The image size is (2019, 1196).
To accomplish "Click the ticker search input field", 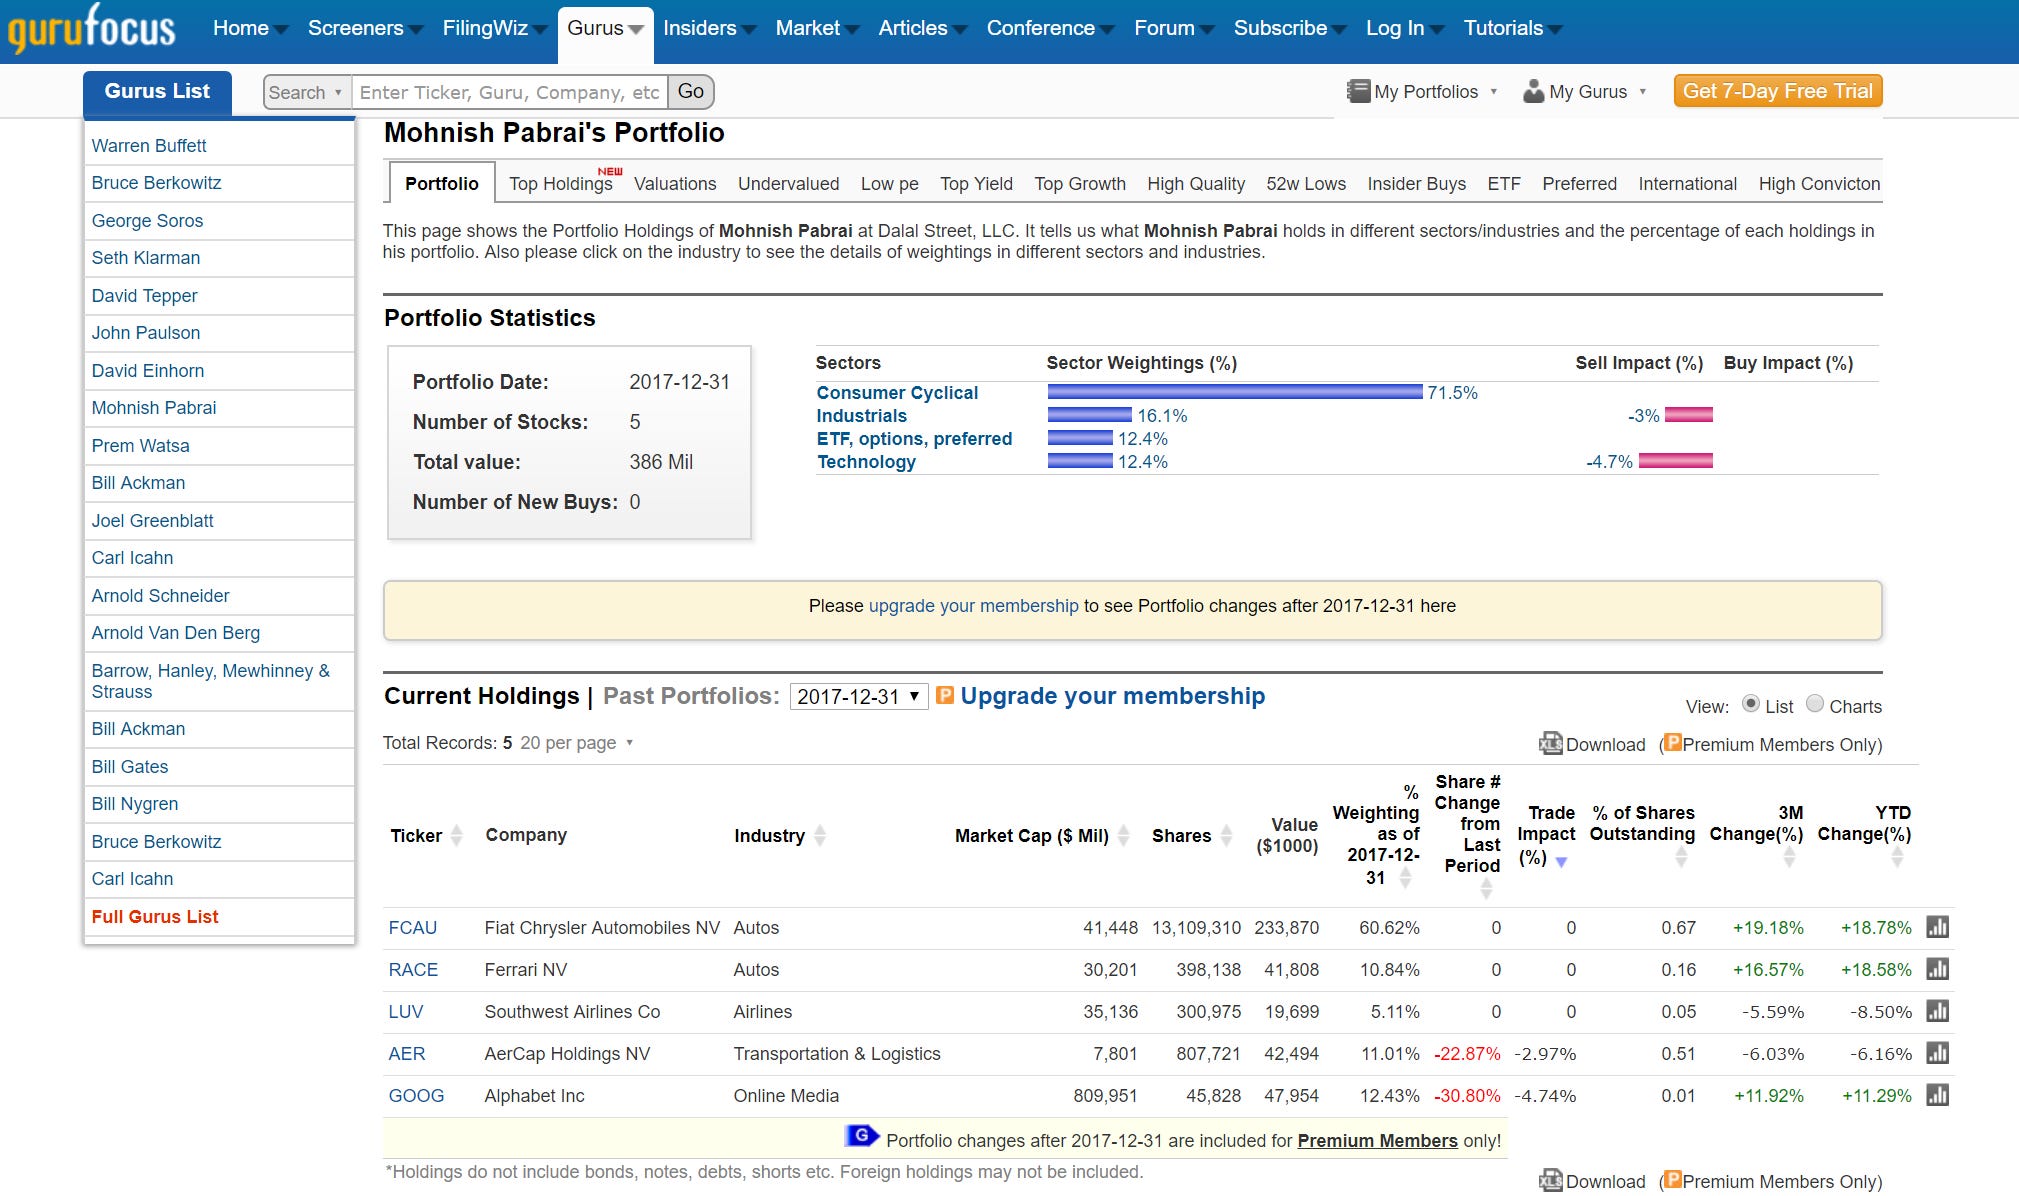I will (509, 92).
